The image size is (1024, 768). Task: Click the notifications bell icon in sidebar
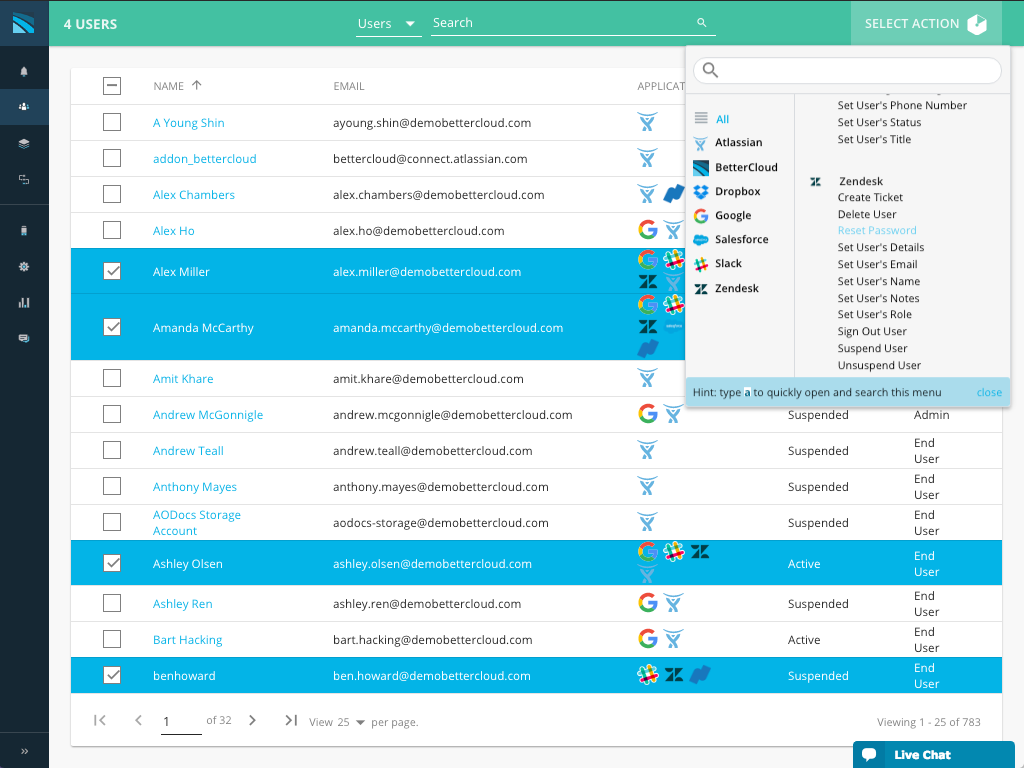click(24, 71)
